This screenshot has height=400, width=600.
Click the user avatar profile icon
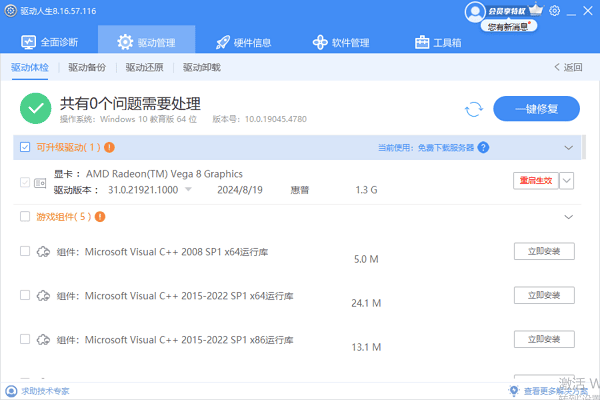click(474, 11)
